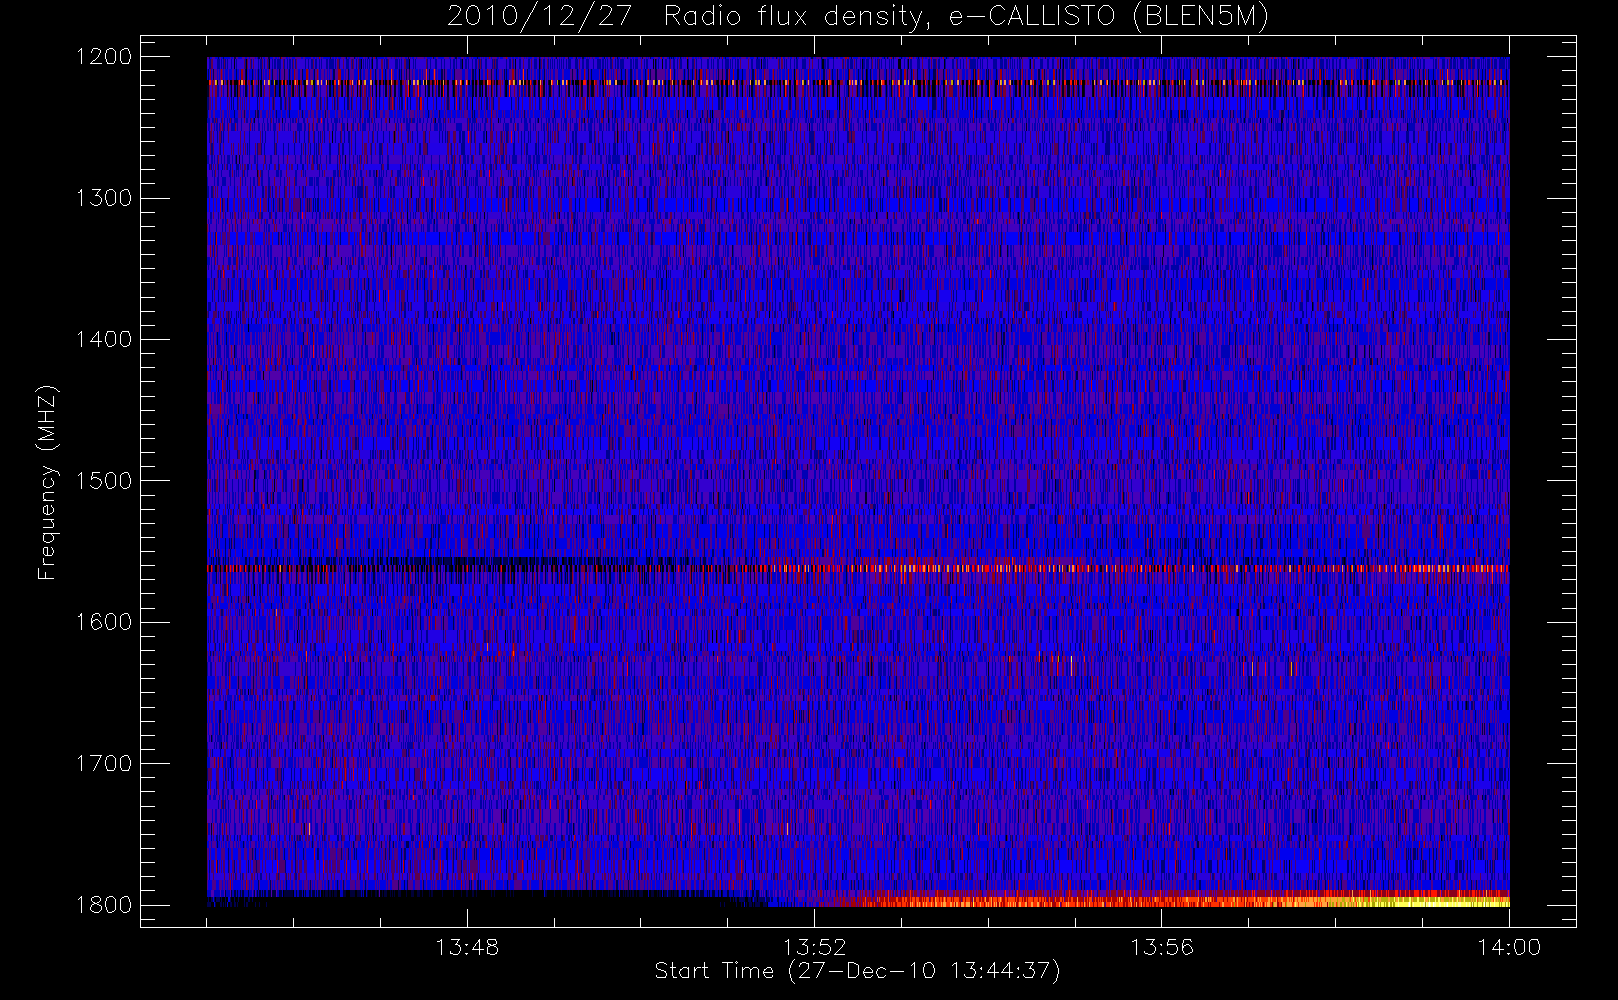
Task: Click the plot title mentioning e-CALLISTO (BLEN5M)
Action: click(x=858, y=17)
